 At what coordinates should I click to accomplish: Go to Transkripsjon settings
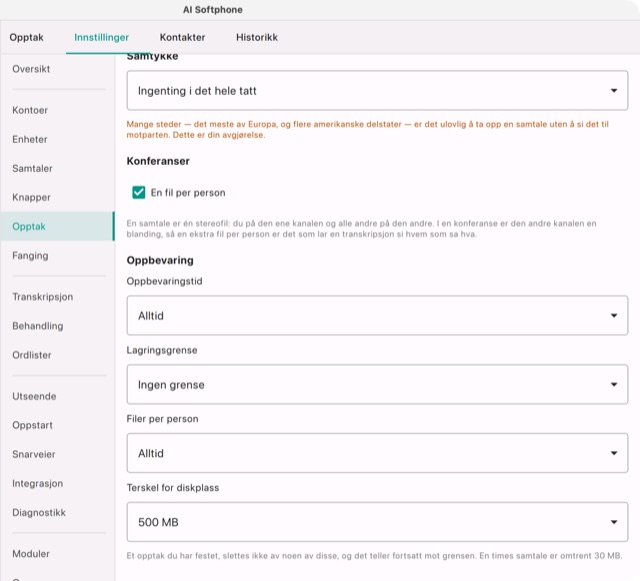[x=58, y=297]
